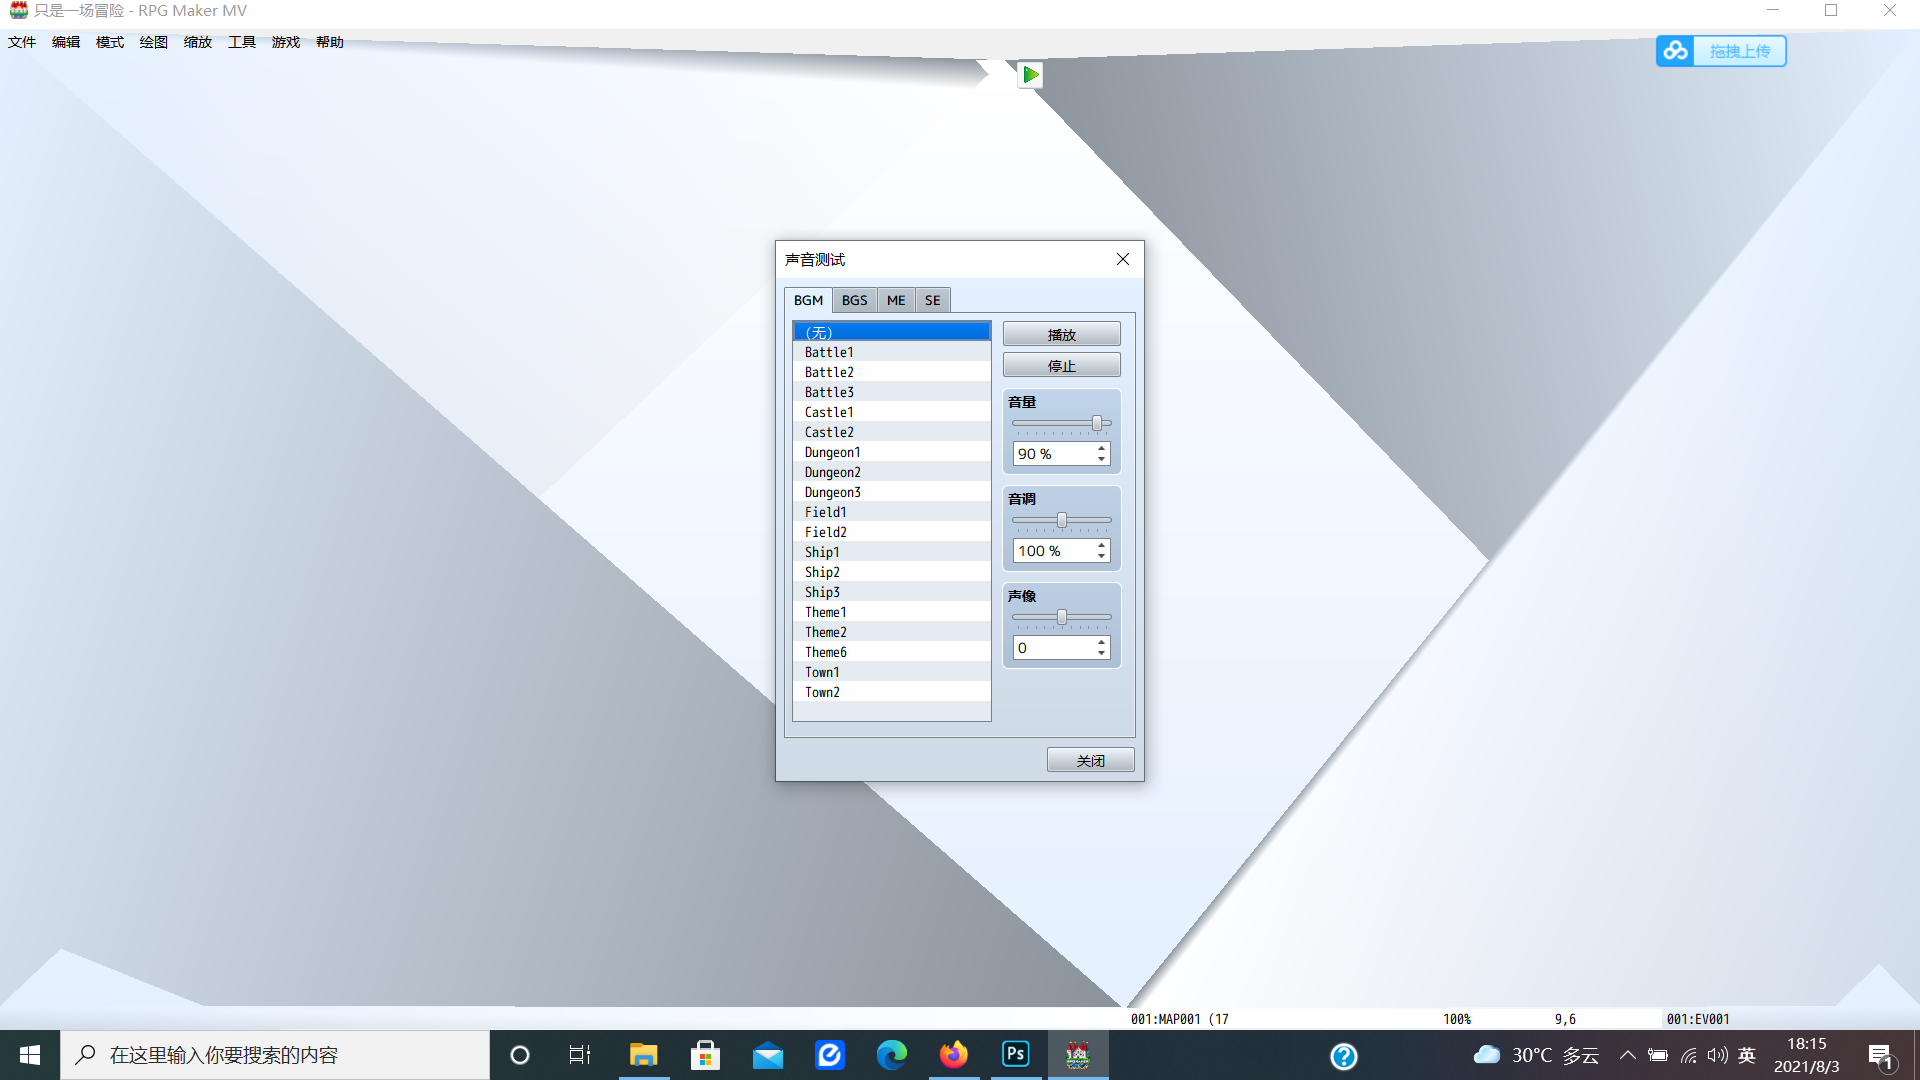This screenshot has width=1920, height=1080.
Task: Click the 播放 play button
Action: (x=1061, y=335)
